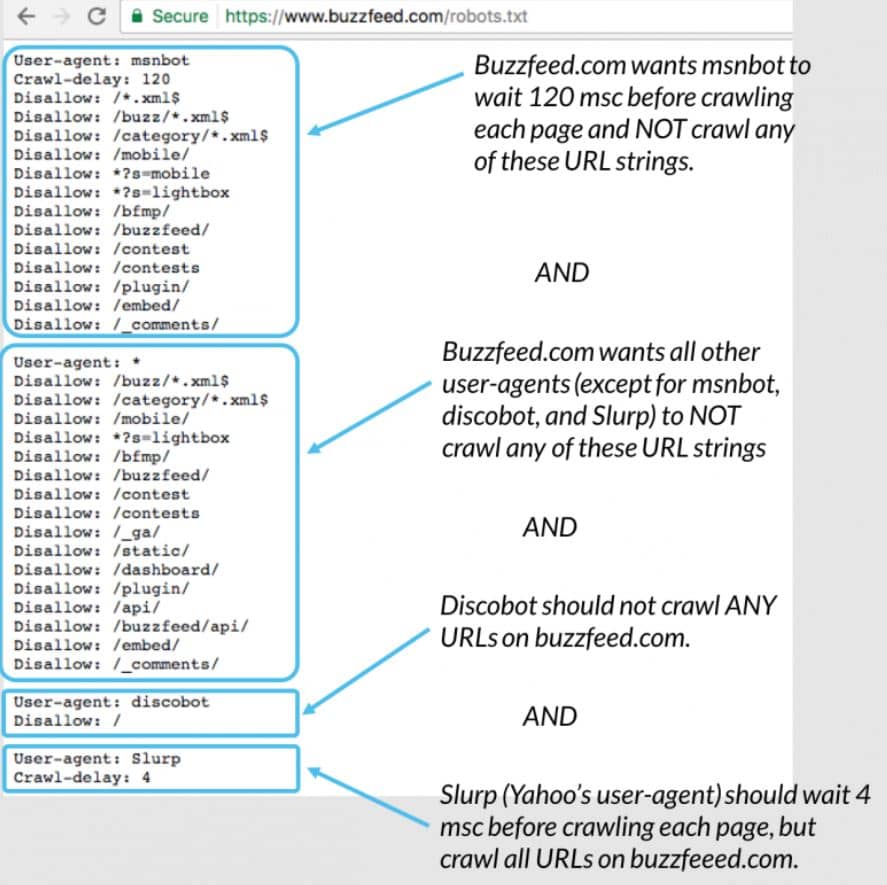Click the 'User-agent: discobot' line
Viewport: 887px width, 885px height.
tap(111, 702)
